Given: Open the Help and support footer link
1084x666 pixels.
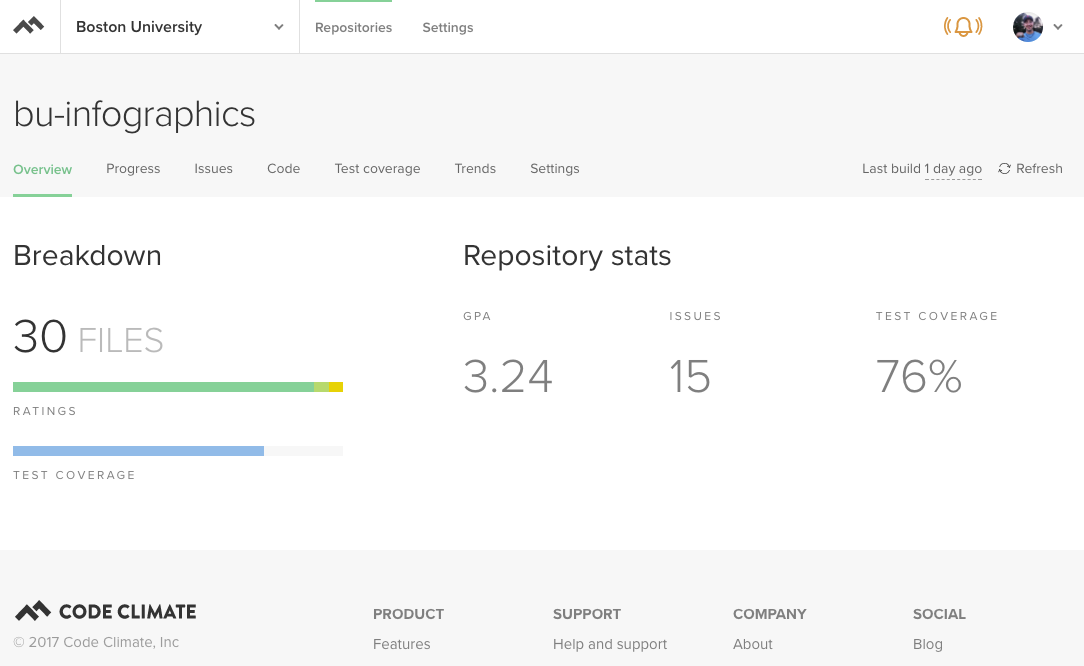Looking at the screenshot, I should click(x=610, y=644).
